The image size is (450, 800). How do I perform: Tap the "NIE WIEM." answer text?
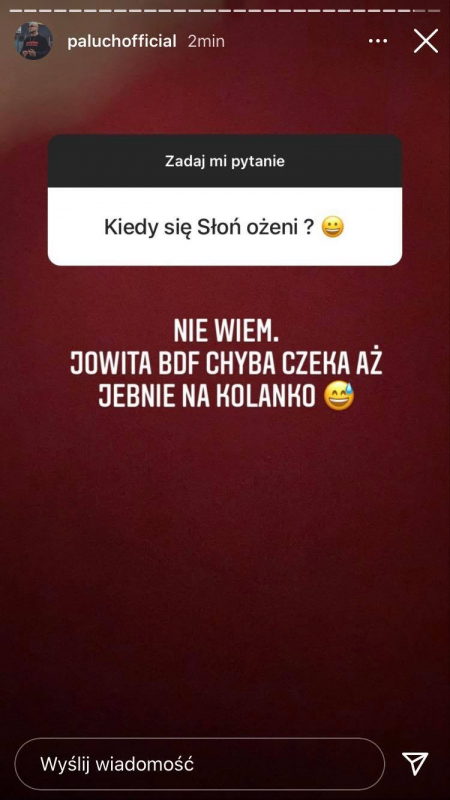(226, 334)
